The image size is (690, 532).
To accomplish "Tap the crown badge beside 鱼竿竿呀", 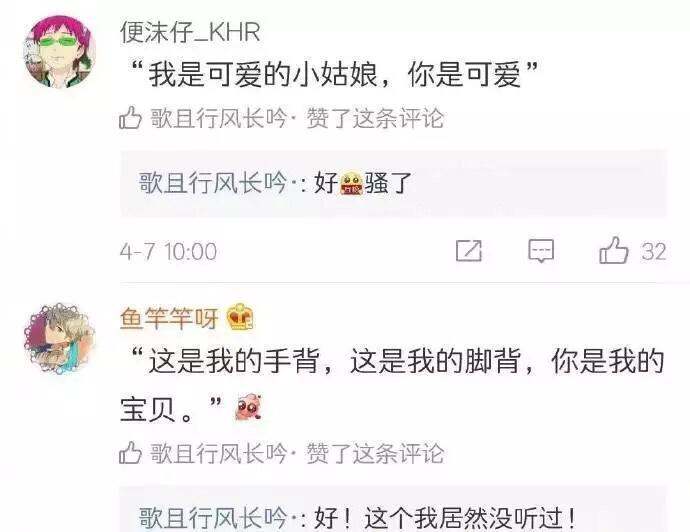I will 240,318.
